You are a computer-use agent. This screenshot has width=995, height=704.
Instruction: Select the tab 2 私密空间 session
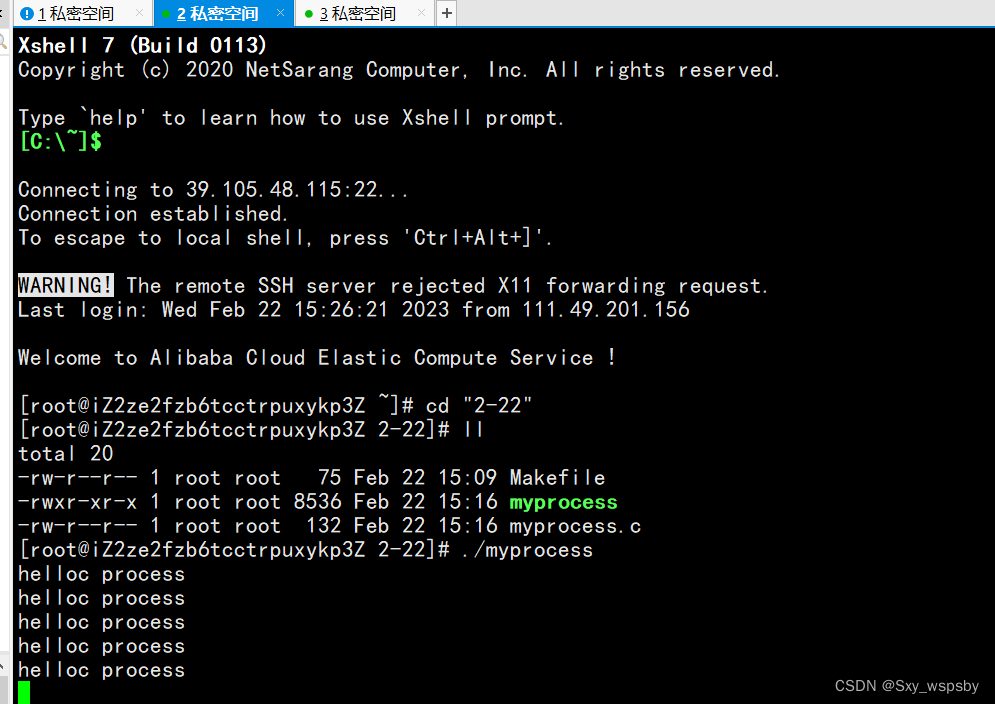221,14
